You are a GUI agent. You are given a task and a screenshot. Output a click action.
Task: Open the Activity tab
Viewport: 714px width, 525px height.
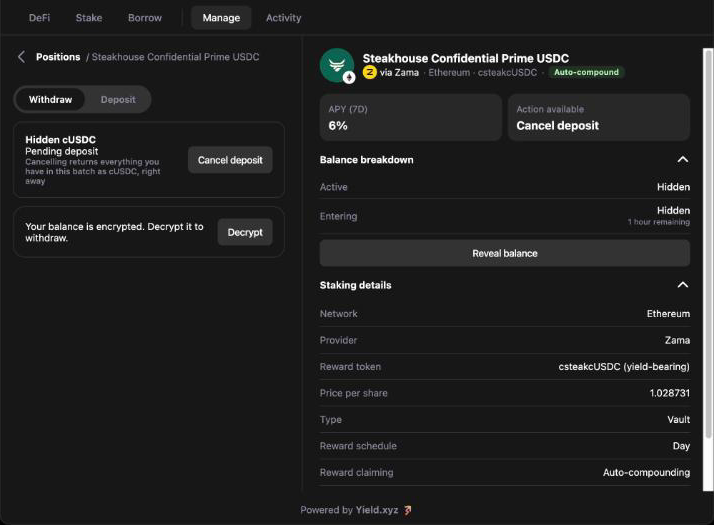click(283, 18)
